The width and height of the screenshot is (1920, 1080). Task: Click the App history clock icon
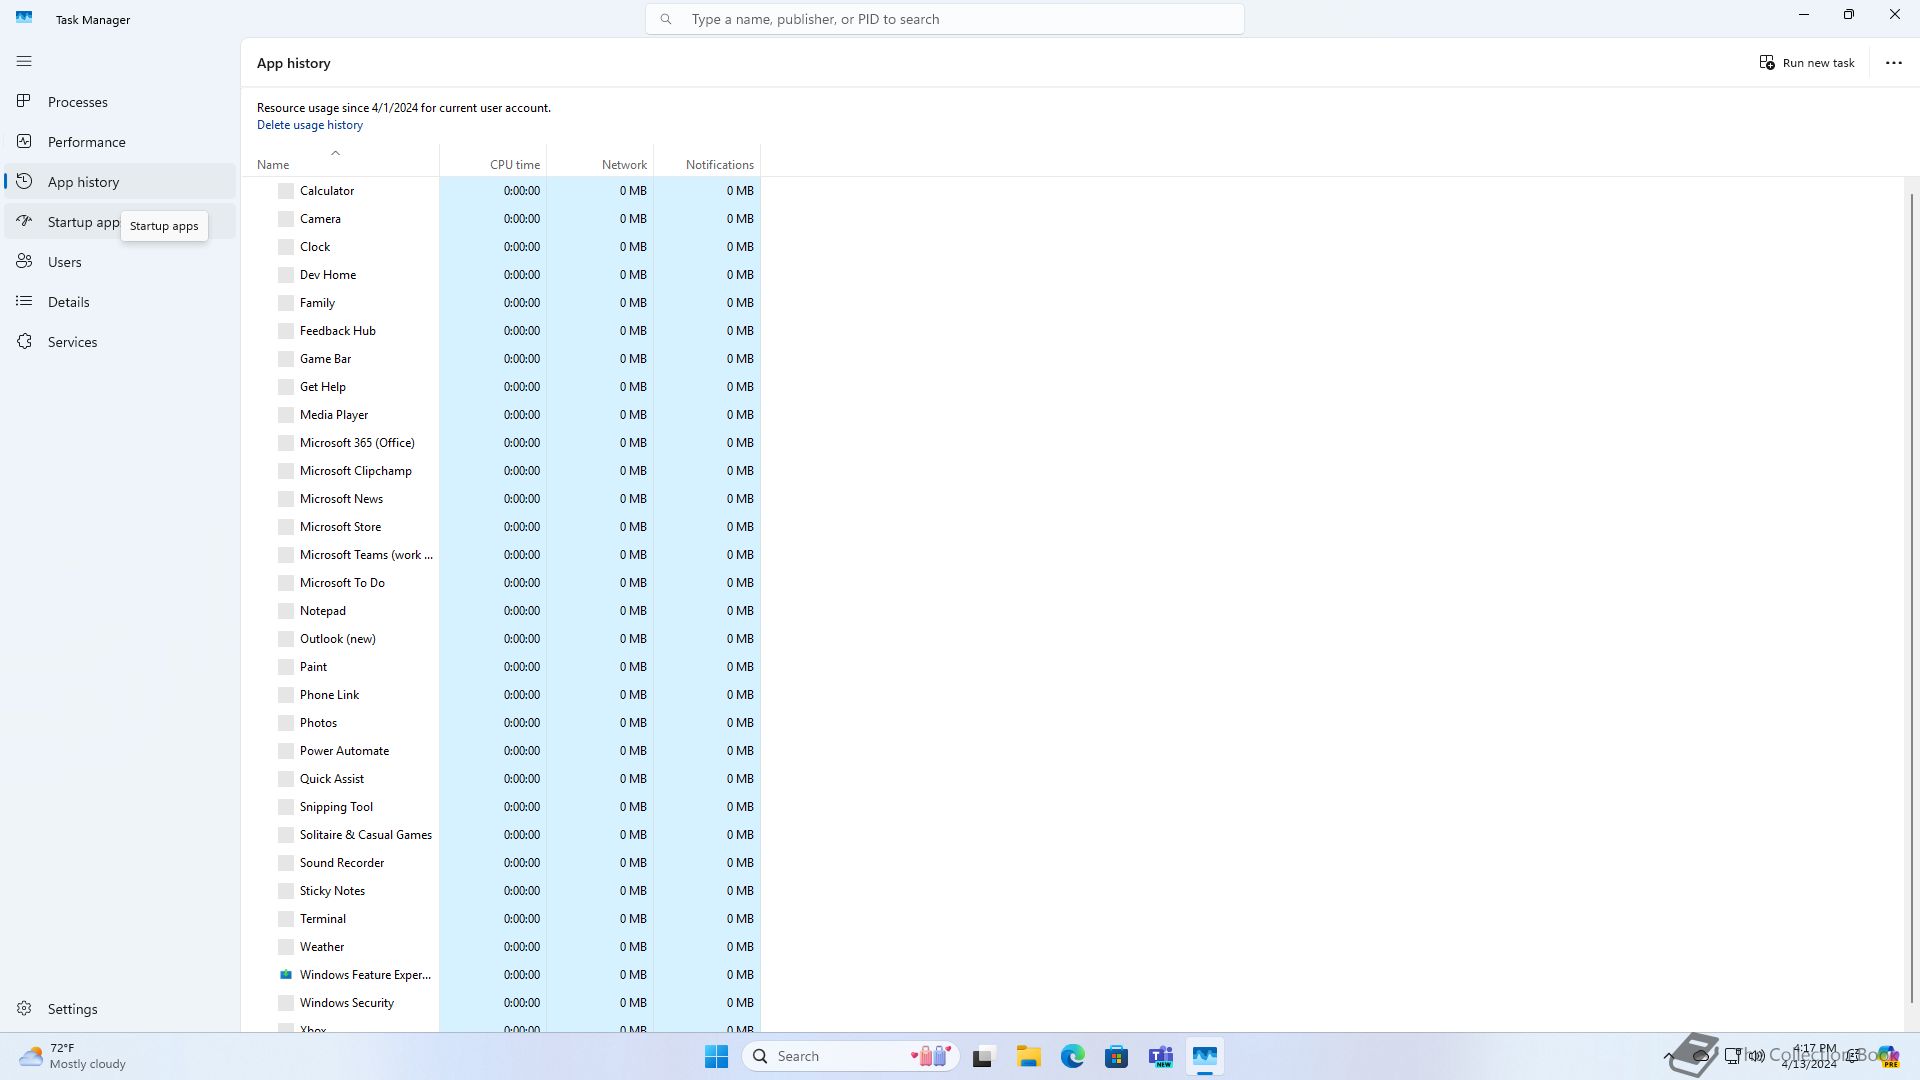(x=24, y=181)
